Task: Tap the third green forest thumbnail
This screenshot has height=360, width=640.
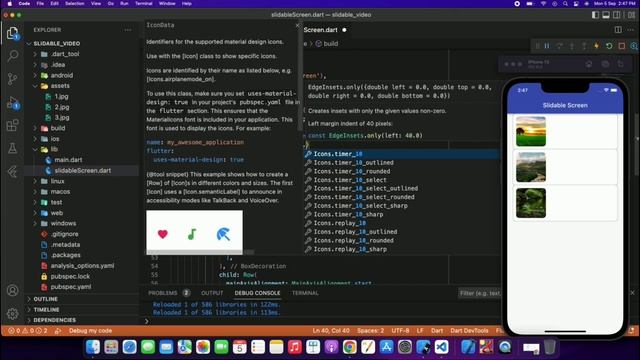Action: pyautogui.click(x=531, y=203)
